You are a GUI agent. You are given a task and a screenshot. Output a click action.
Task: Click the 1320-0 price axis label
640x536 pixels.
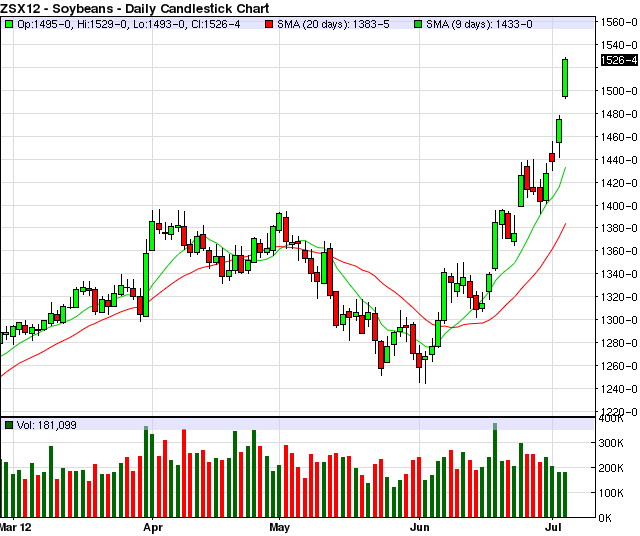click(x=619, y=297)
